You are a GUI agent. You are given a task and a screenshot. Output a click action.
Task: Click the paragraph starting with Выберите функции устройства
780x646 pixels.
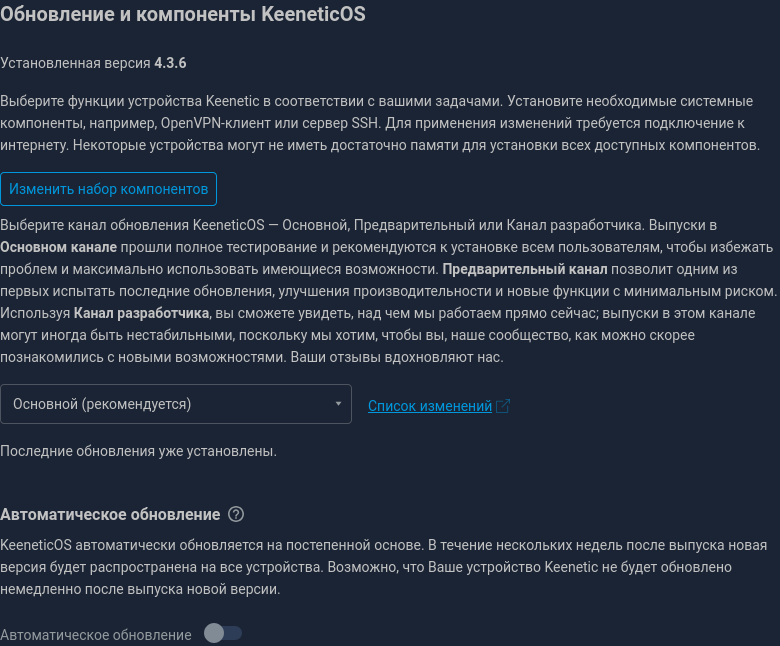(380, 123)
